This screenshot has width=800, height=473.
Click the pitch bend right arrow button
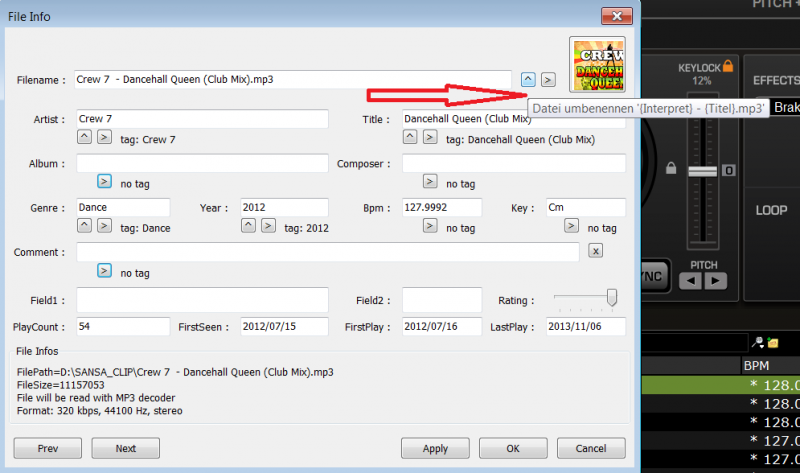click(x=715, y=281)
